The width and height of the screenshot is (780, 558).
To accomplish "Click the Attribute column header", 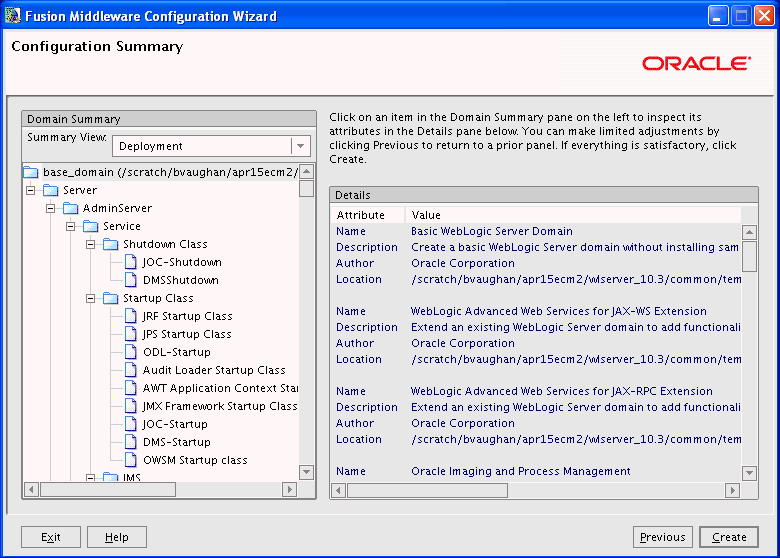I will [x=368, y=215].
